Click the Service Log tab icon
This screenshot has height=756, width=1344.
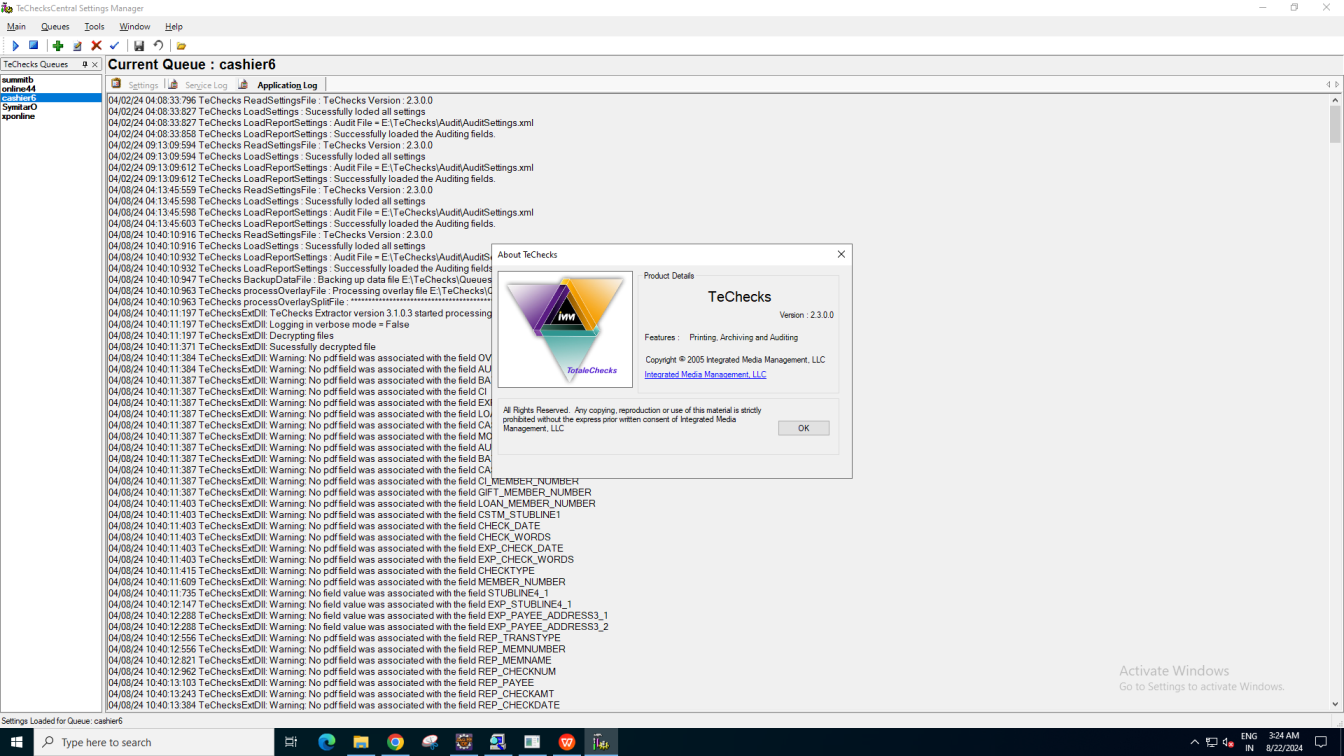(x=173, y=84)
